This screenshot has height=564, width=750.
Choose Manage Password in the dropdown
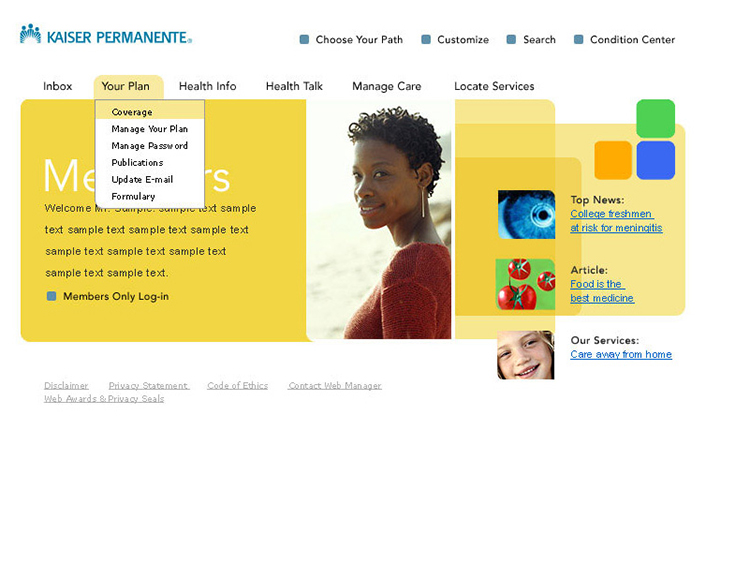click(x=149, y=146)
